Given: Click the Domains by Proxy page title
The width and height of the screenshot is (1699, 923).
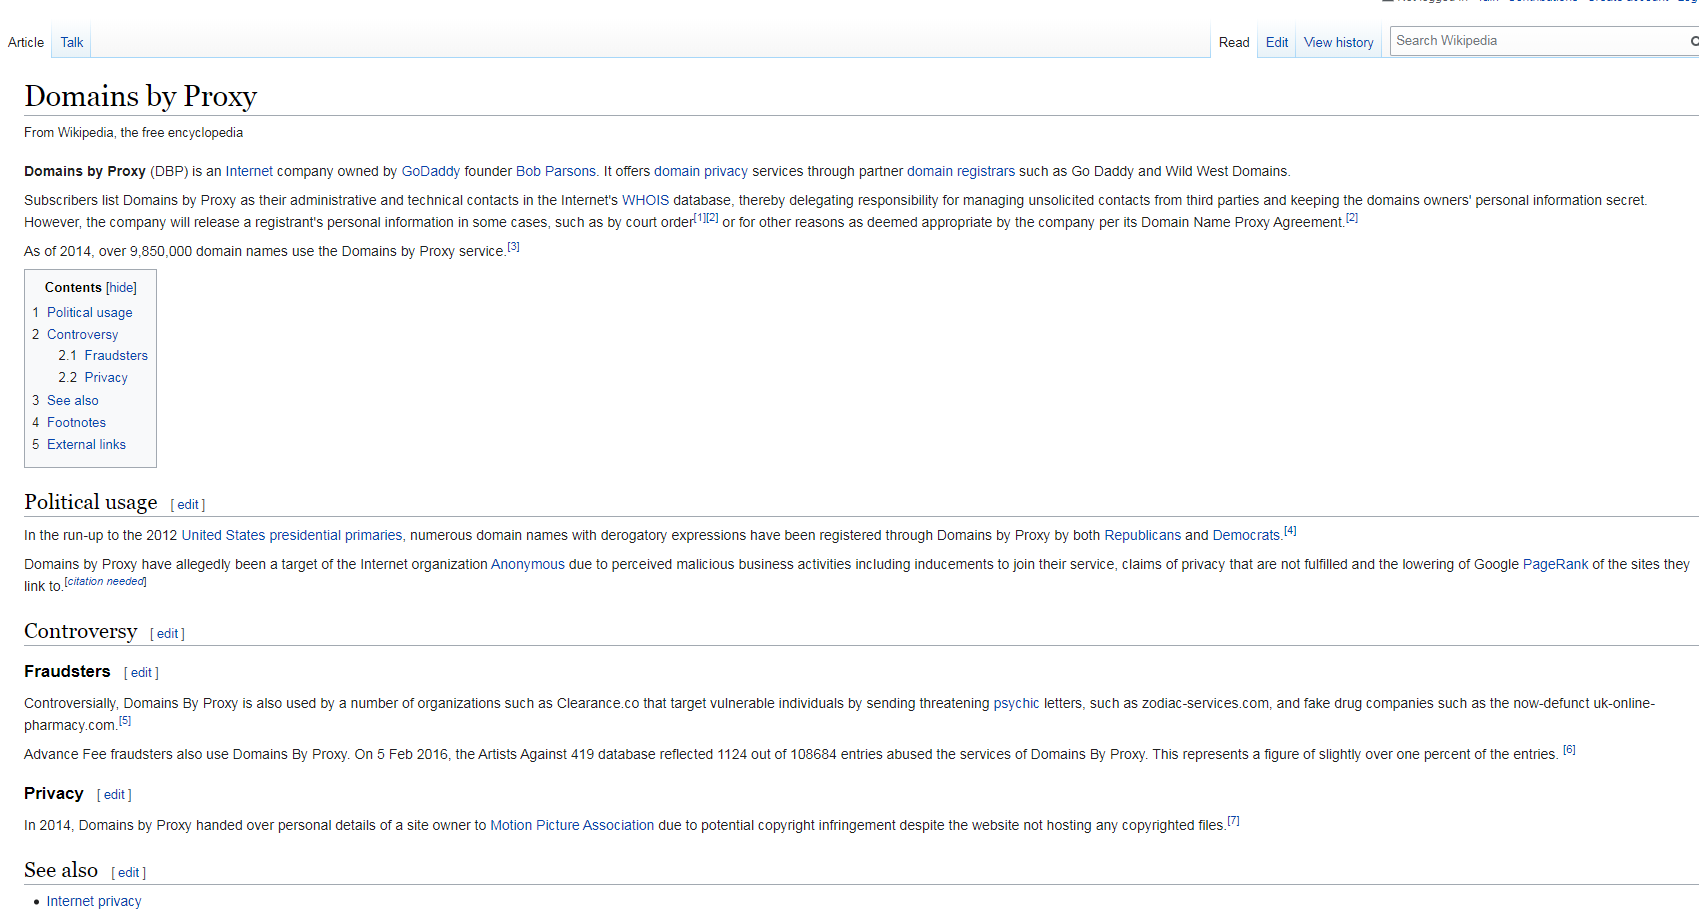Looking at the screenshot, I should tap(141, 96).
